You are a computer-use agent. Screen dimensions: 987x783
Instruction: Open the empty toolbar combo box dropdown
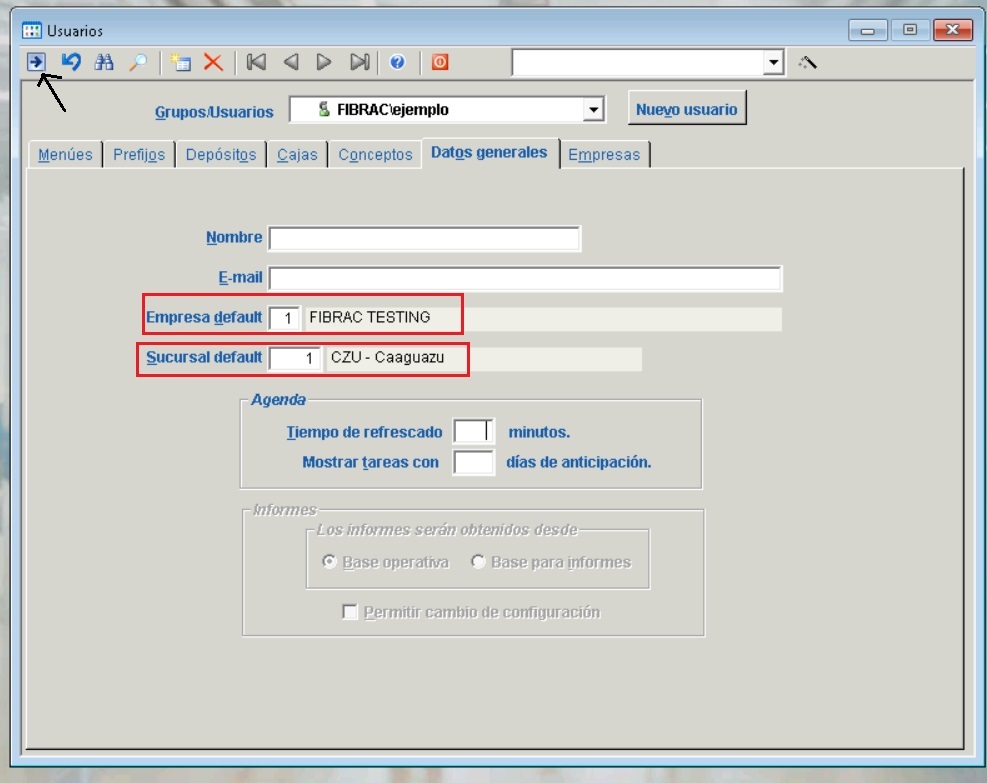pyautogui.click(x=773, y=62)
